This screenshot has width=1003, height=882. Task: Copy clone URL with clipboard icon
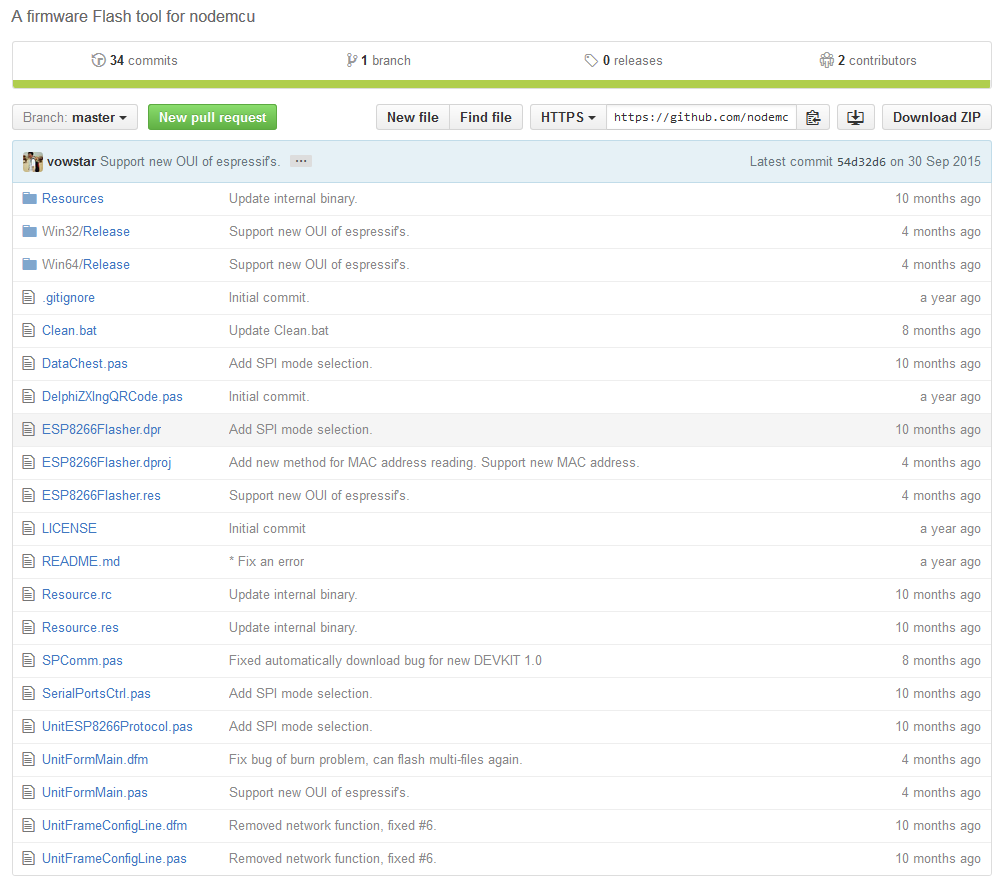click(813, 118)
